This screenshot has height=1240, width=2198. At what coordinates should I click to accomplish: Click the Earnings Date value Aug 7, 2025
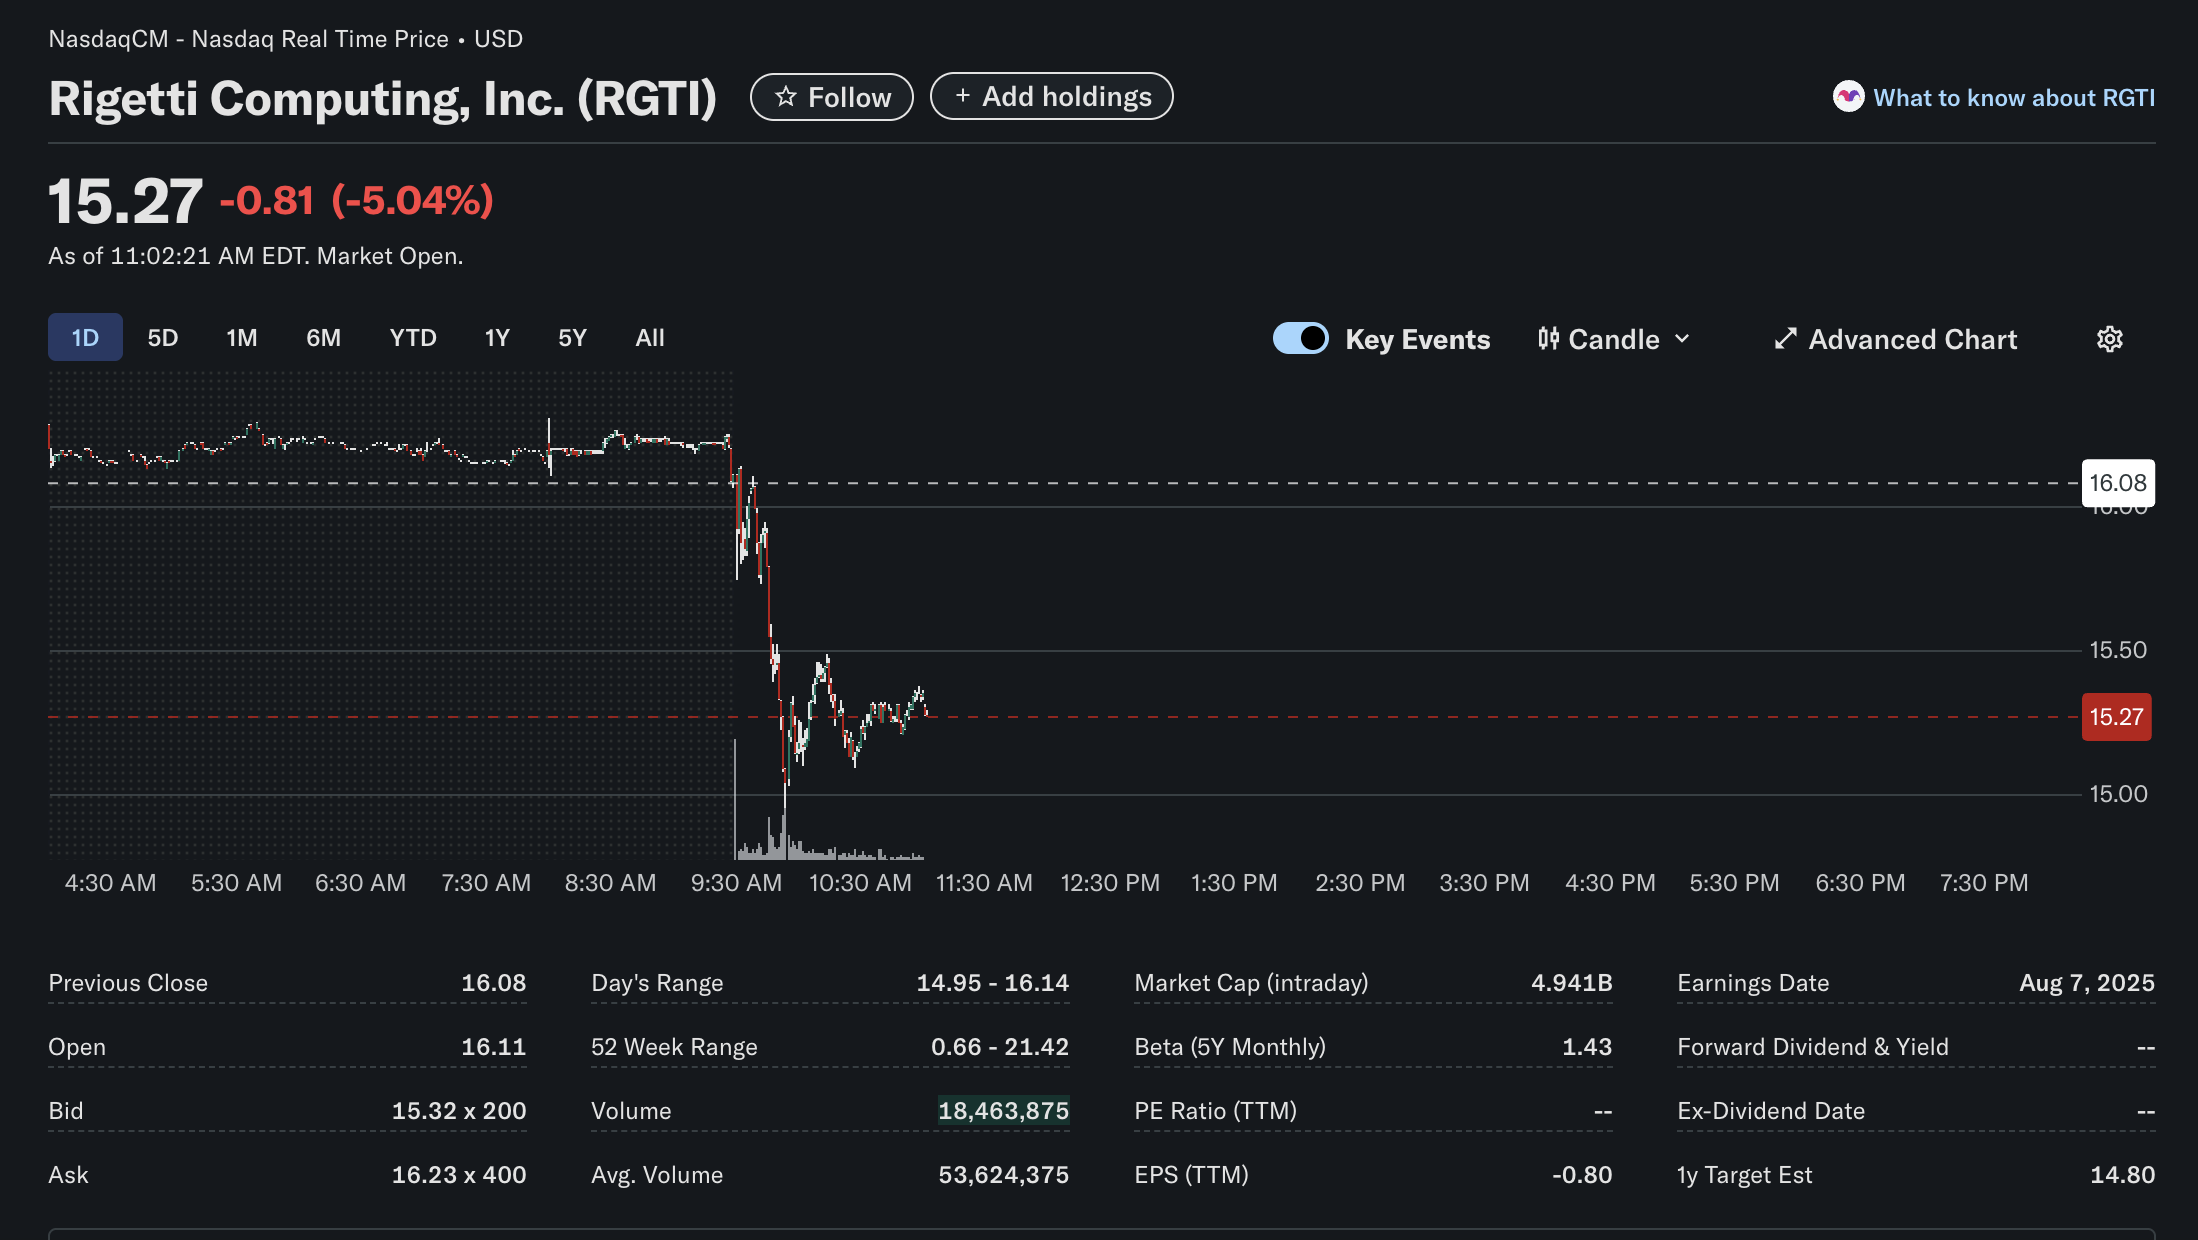pyautogui.click(x=2087, y=983)
